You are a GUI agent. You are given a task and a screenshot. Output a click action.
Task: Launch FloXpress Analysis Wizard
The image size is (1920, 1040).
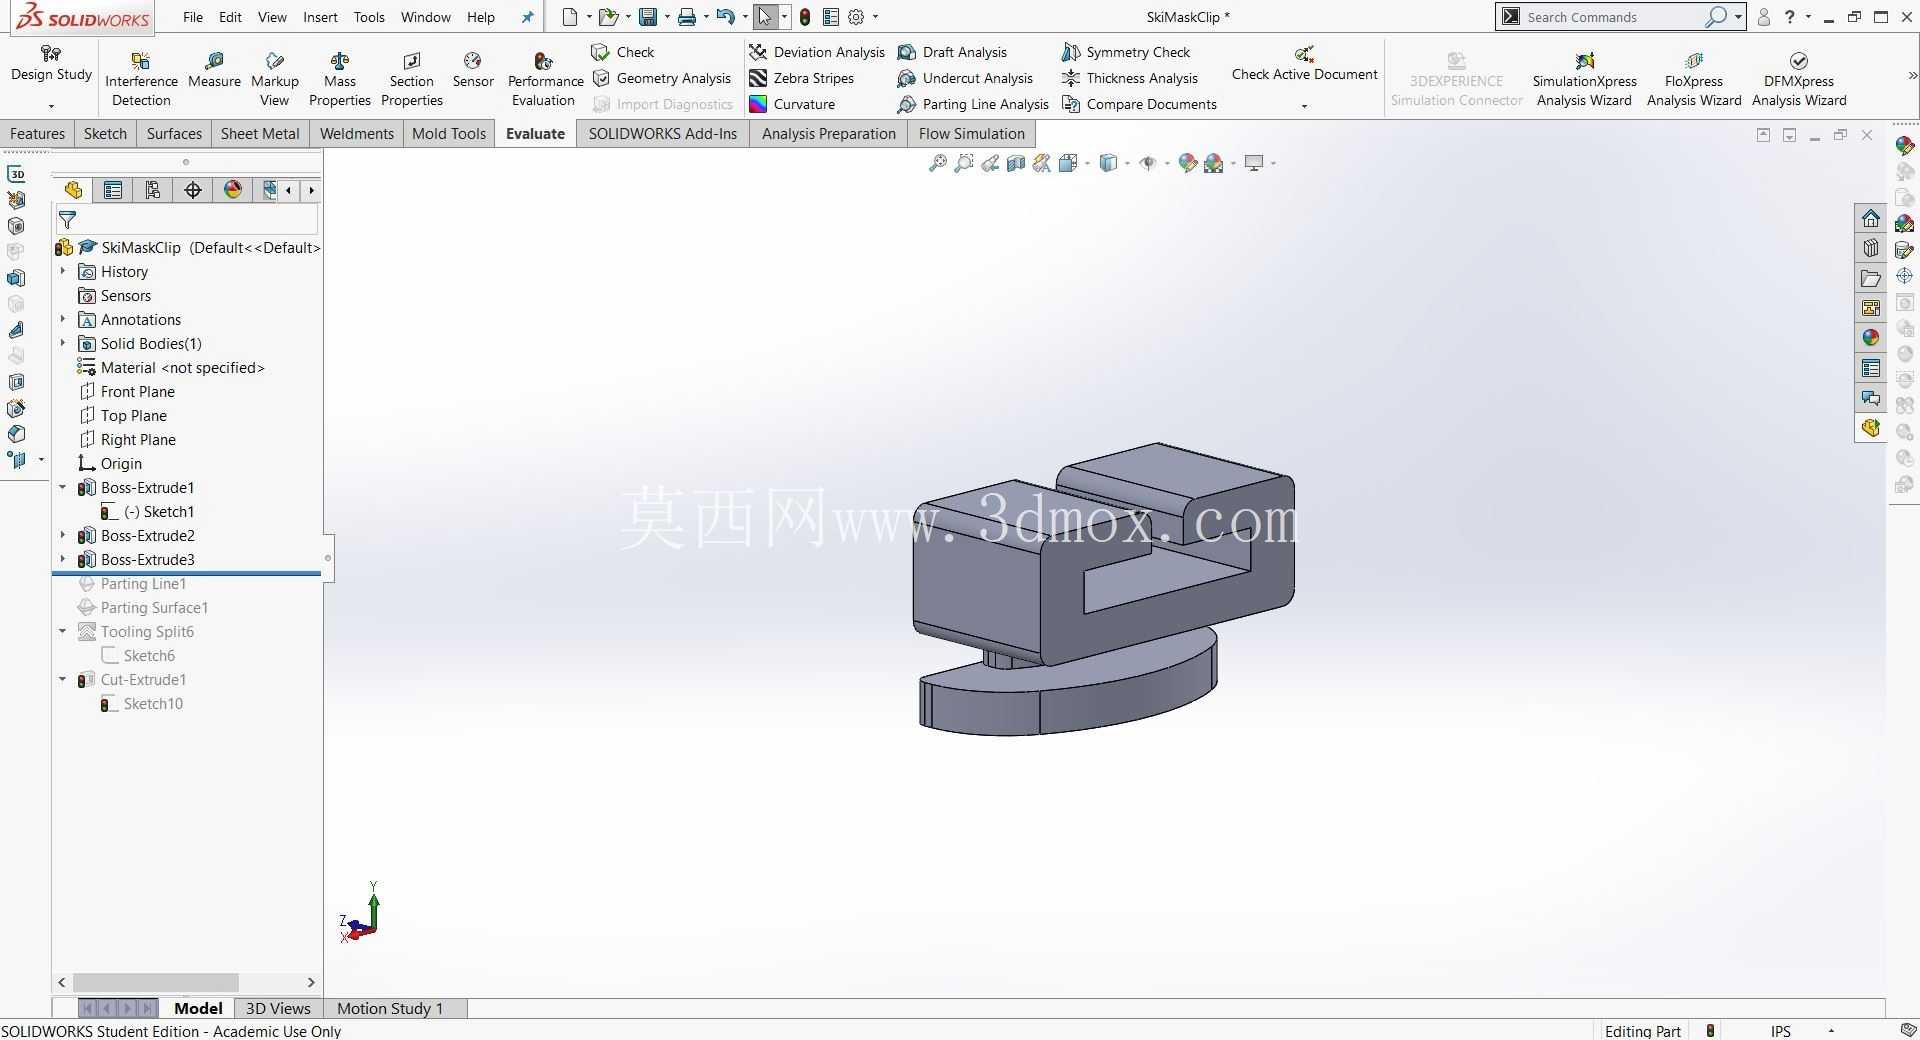click(x=1694, y=78)
